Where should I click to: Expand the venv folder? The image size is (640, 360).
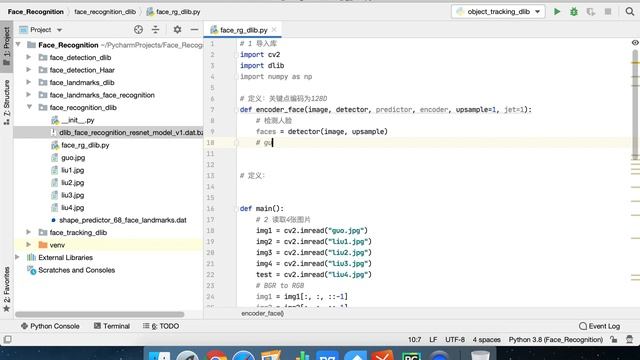pos(29,244)
